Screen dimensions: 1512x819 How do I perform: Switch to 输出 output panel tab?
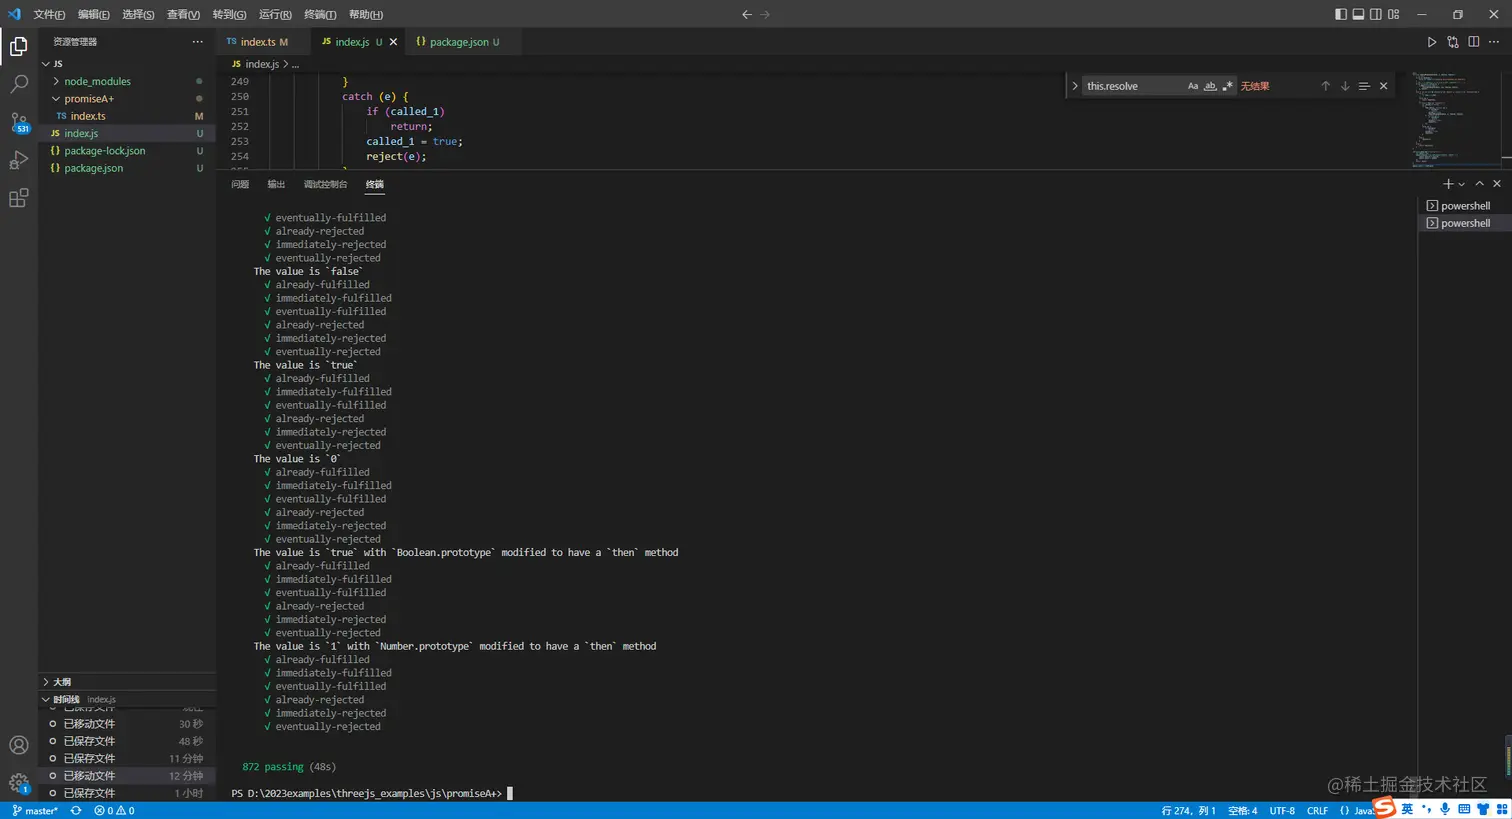(276, 184)
